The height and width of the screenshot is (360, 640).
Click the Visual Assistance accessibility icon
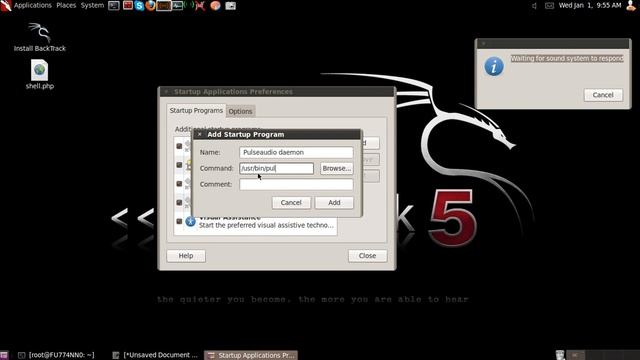click(191, 222)
